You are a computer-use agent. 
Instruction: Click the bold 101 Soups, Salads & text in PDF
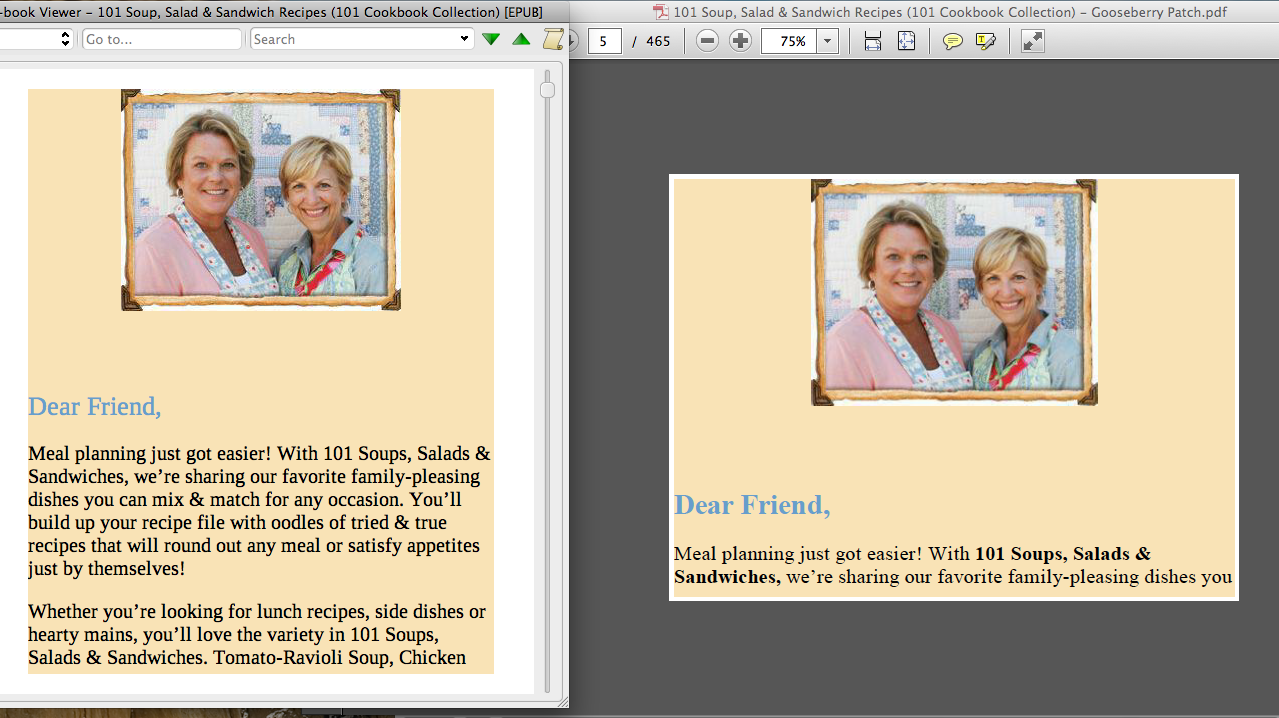tap(1062, 553)
